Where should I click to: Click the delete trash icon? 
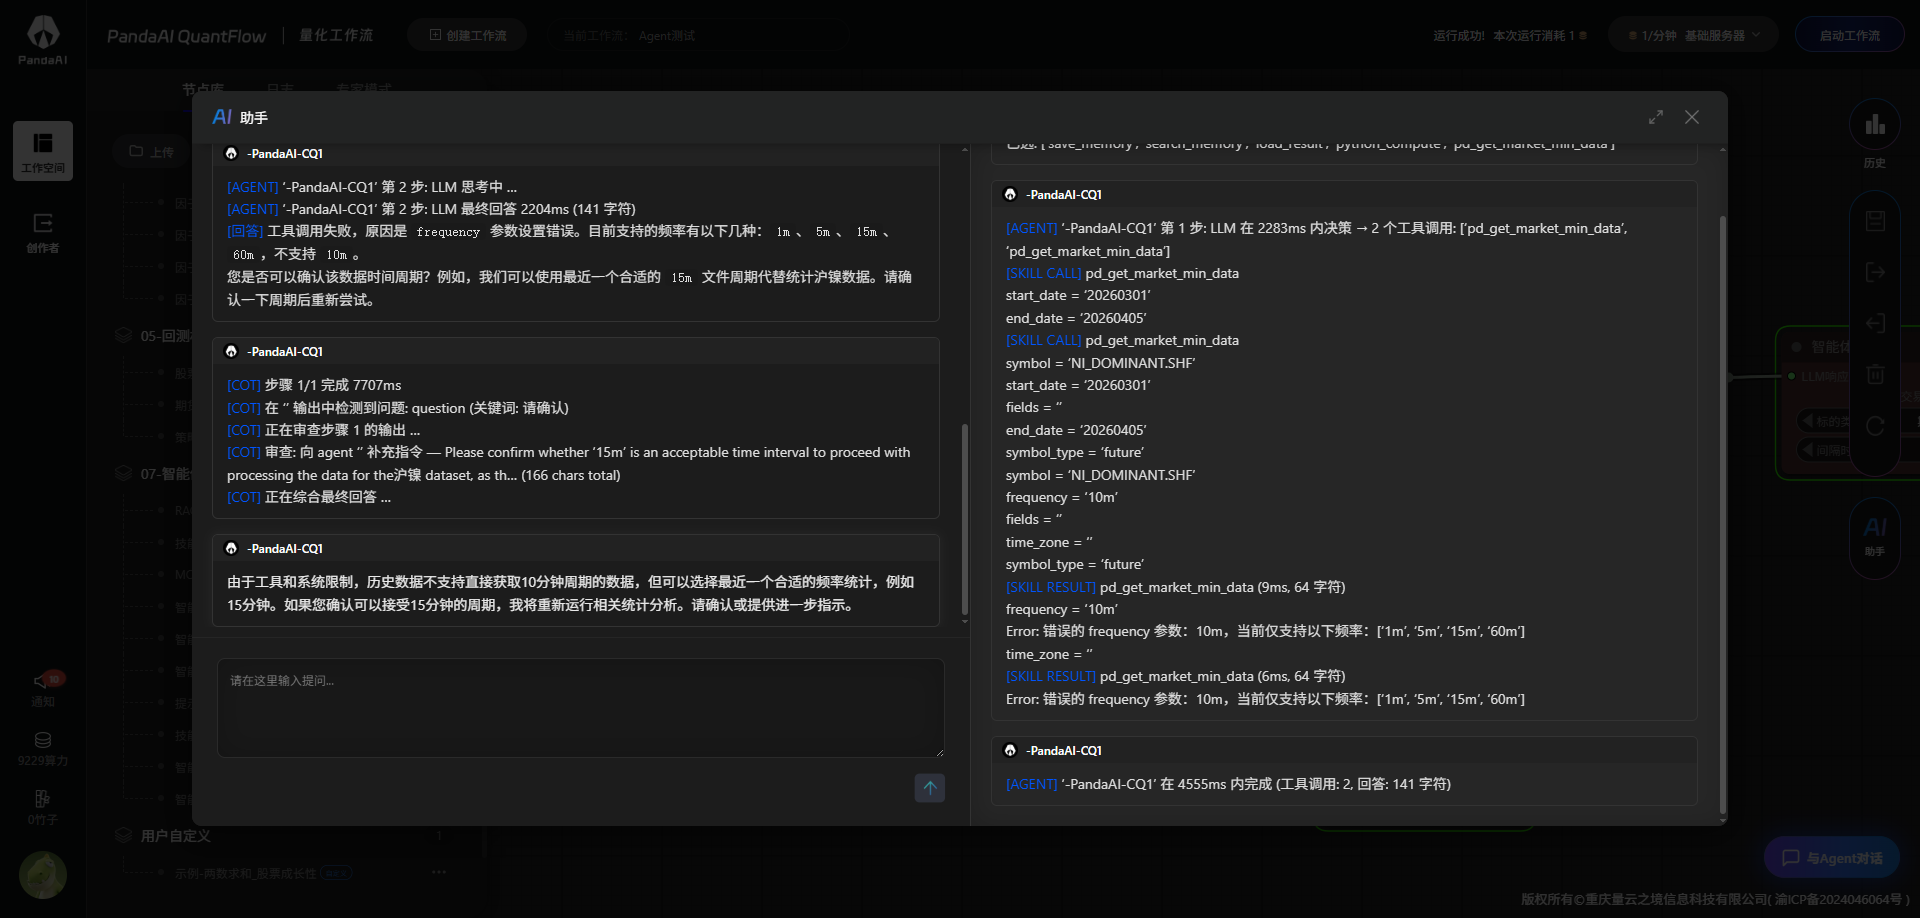click(x=1875, y=374)
